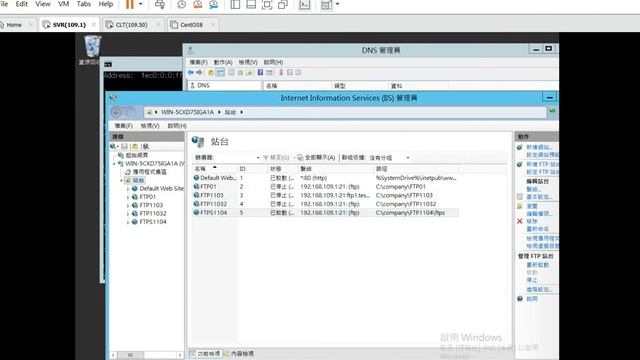Viewport: 640px width, 360px height.
Task: Open 動作(A) menu in DNS manager
Action: pyautogui.click(x=223, y=62)
